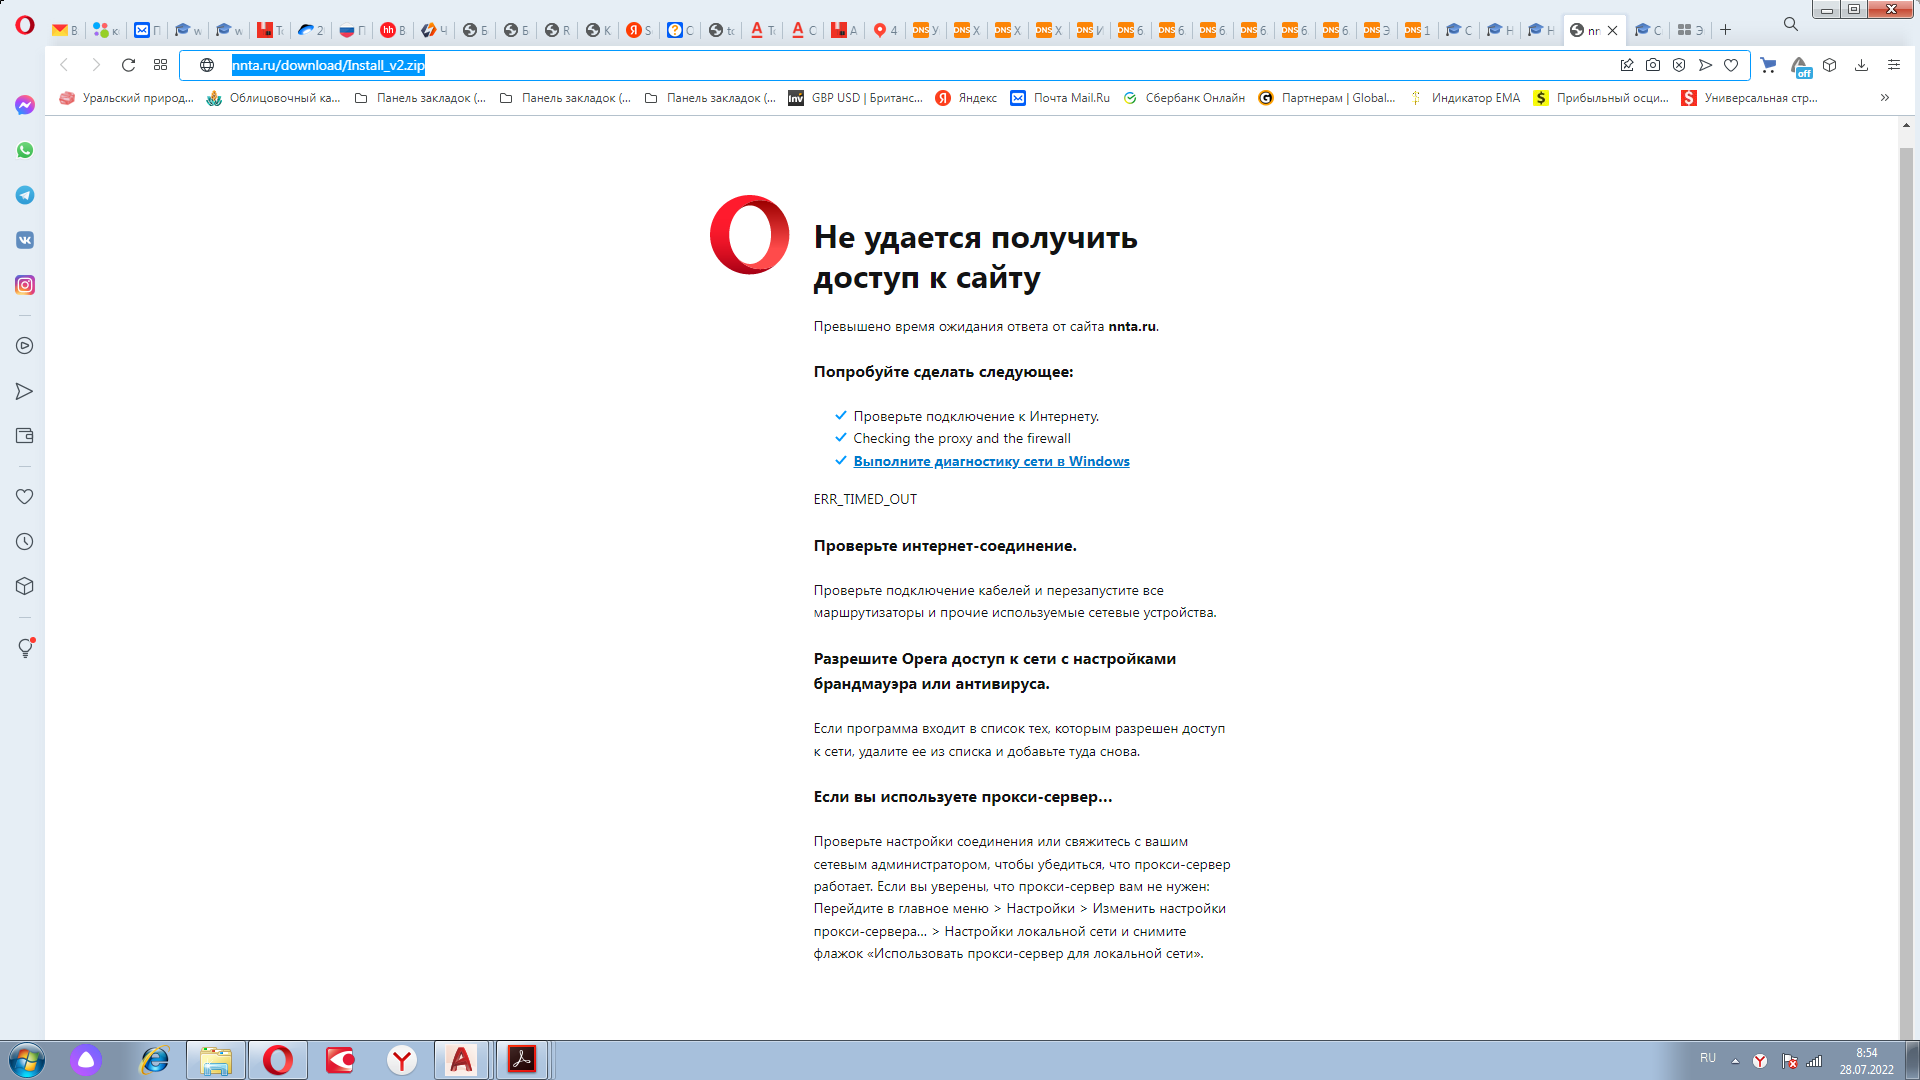Open the search tabs magnifier icon
1920x1080 pixels.
[1791, 24]
